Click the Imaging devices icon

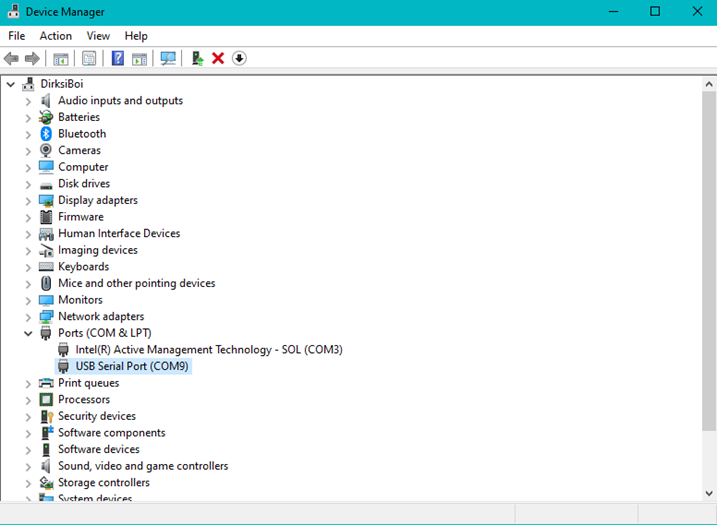[x=46, y=250]
